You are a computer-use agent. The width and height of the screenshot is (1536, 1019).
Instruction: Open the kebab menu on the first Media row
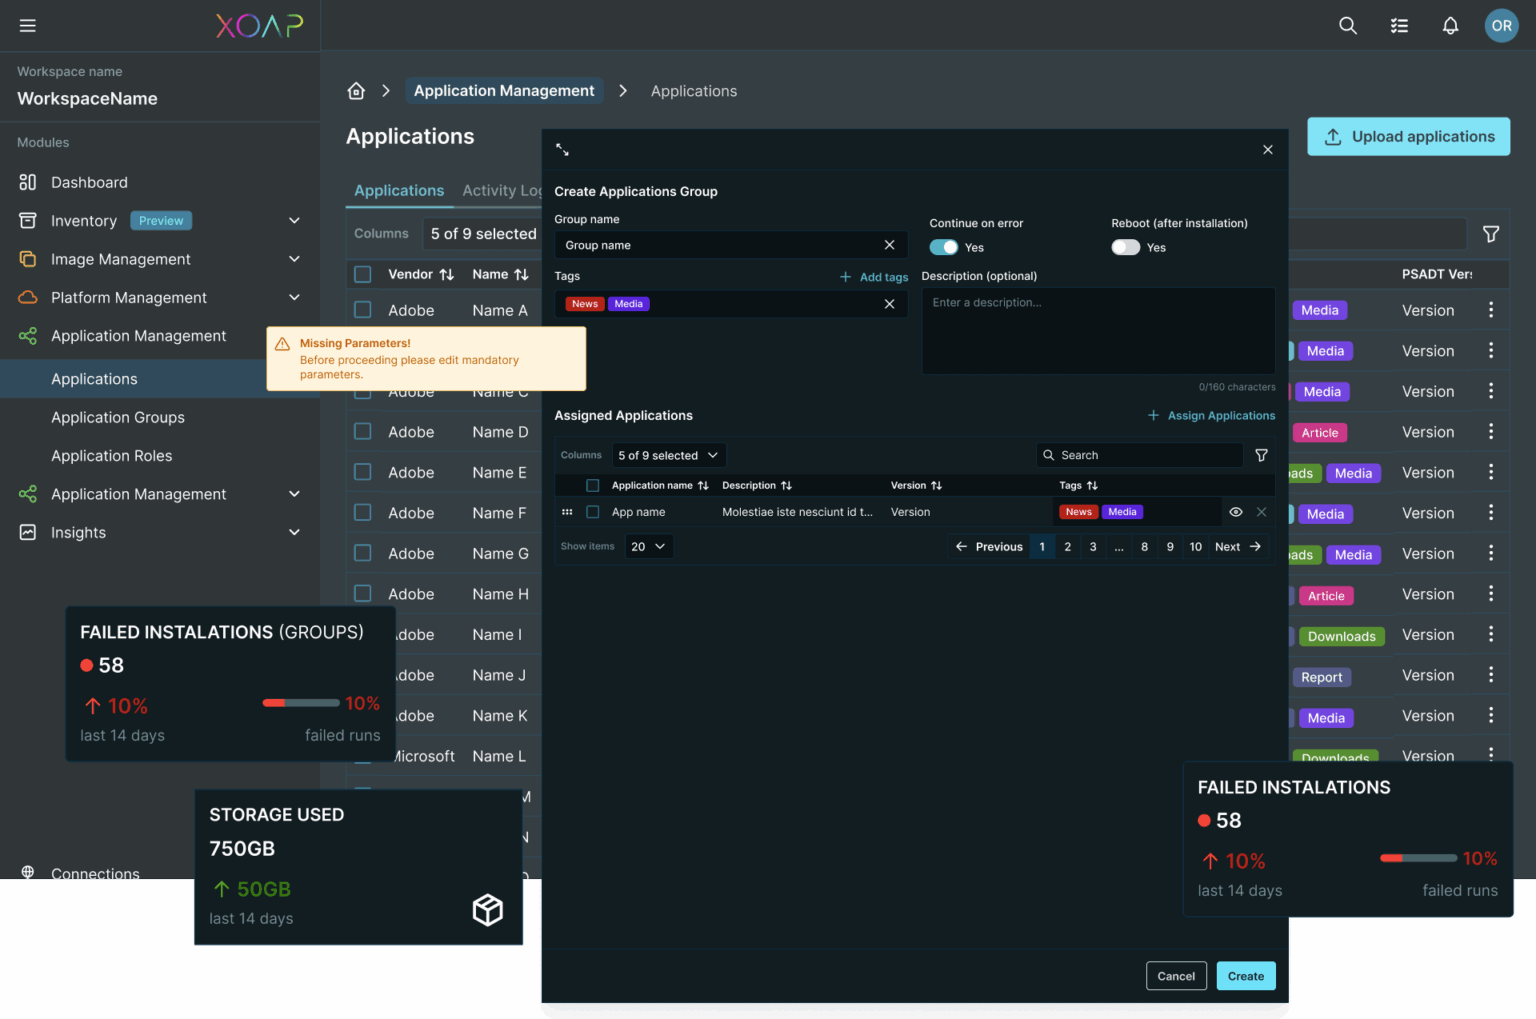coord(1491,309)
